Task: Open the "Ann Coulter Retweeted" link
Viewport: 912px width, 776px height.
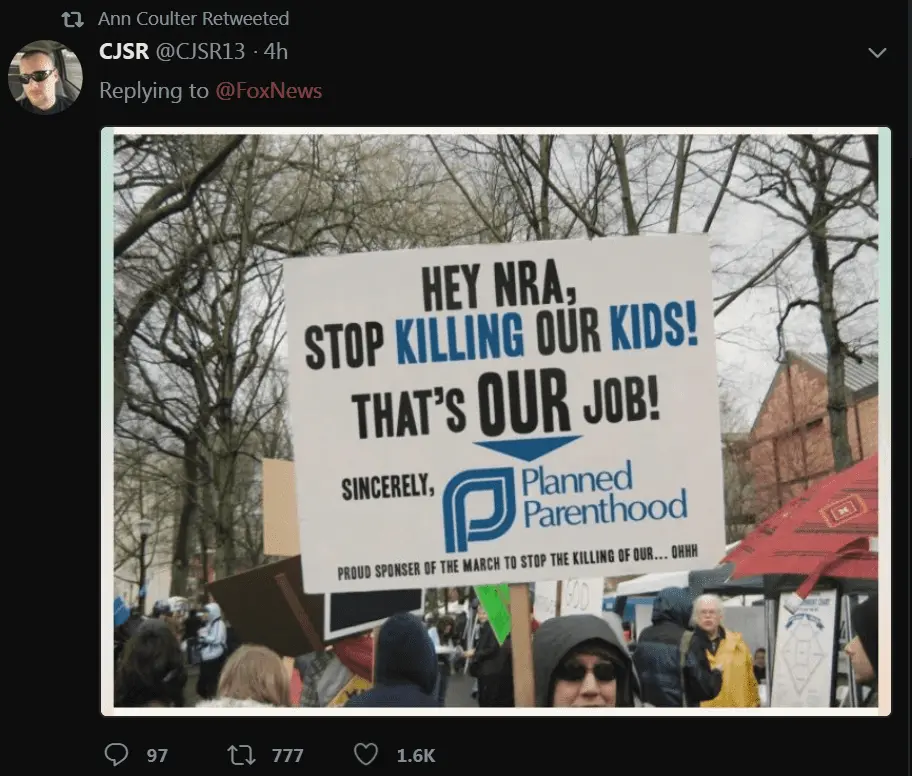Action: coord(193,19)
